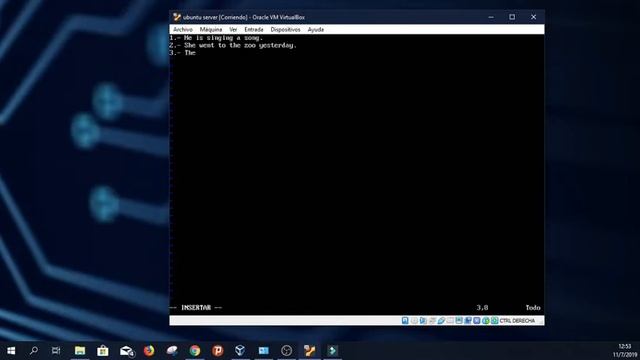The height and width of the screenshot is (360, 640).
Task: Open the Máquina menu
Action: (211, 29)
